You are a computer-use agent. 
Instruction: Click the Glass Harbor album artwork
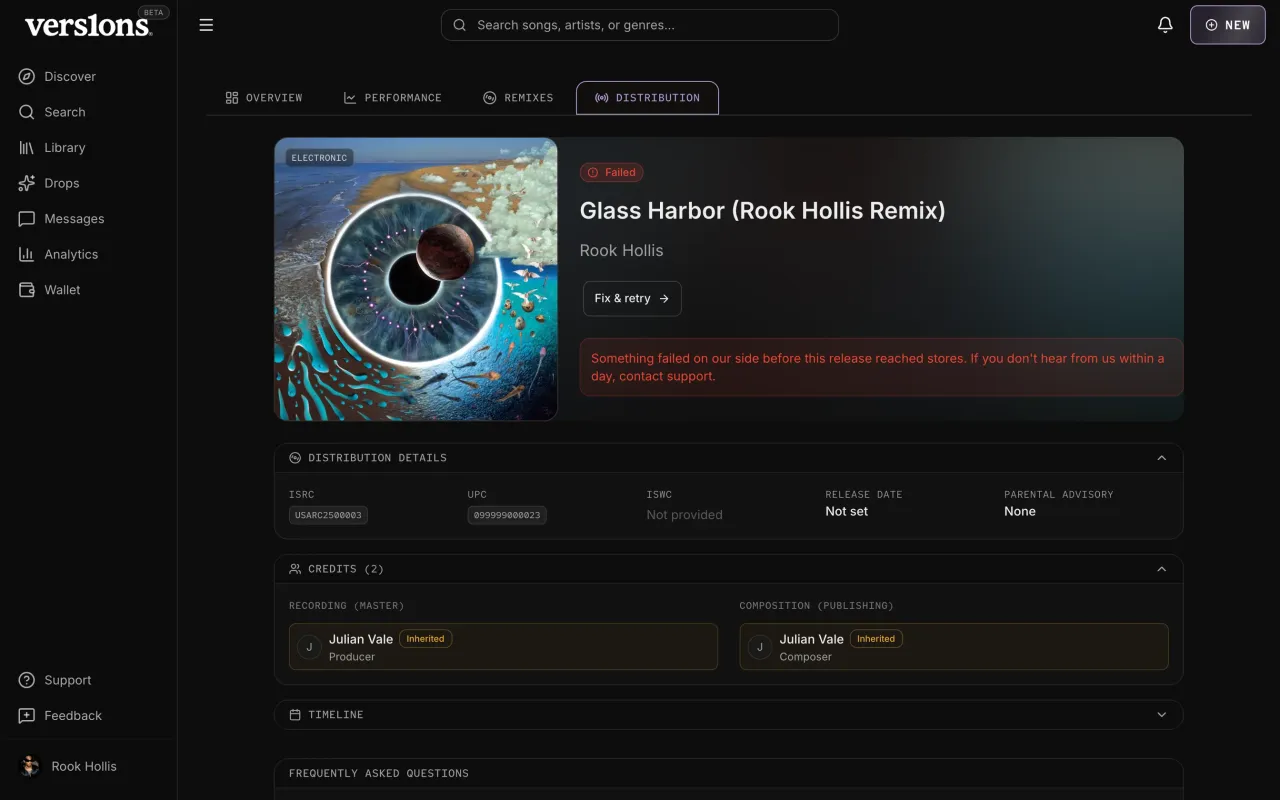pos(416,279)
